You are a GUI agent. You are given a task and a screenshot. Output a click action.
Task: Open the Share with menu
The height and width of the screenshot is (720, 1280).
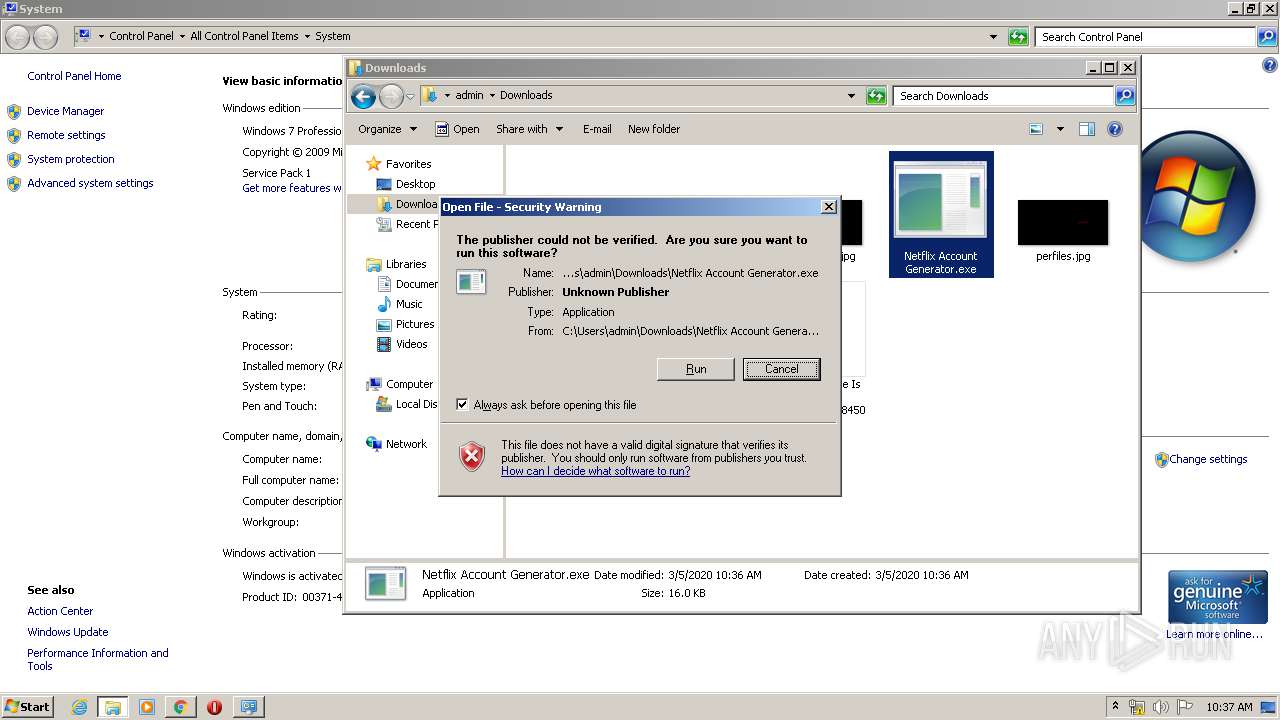point(529,129)
